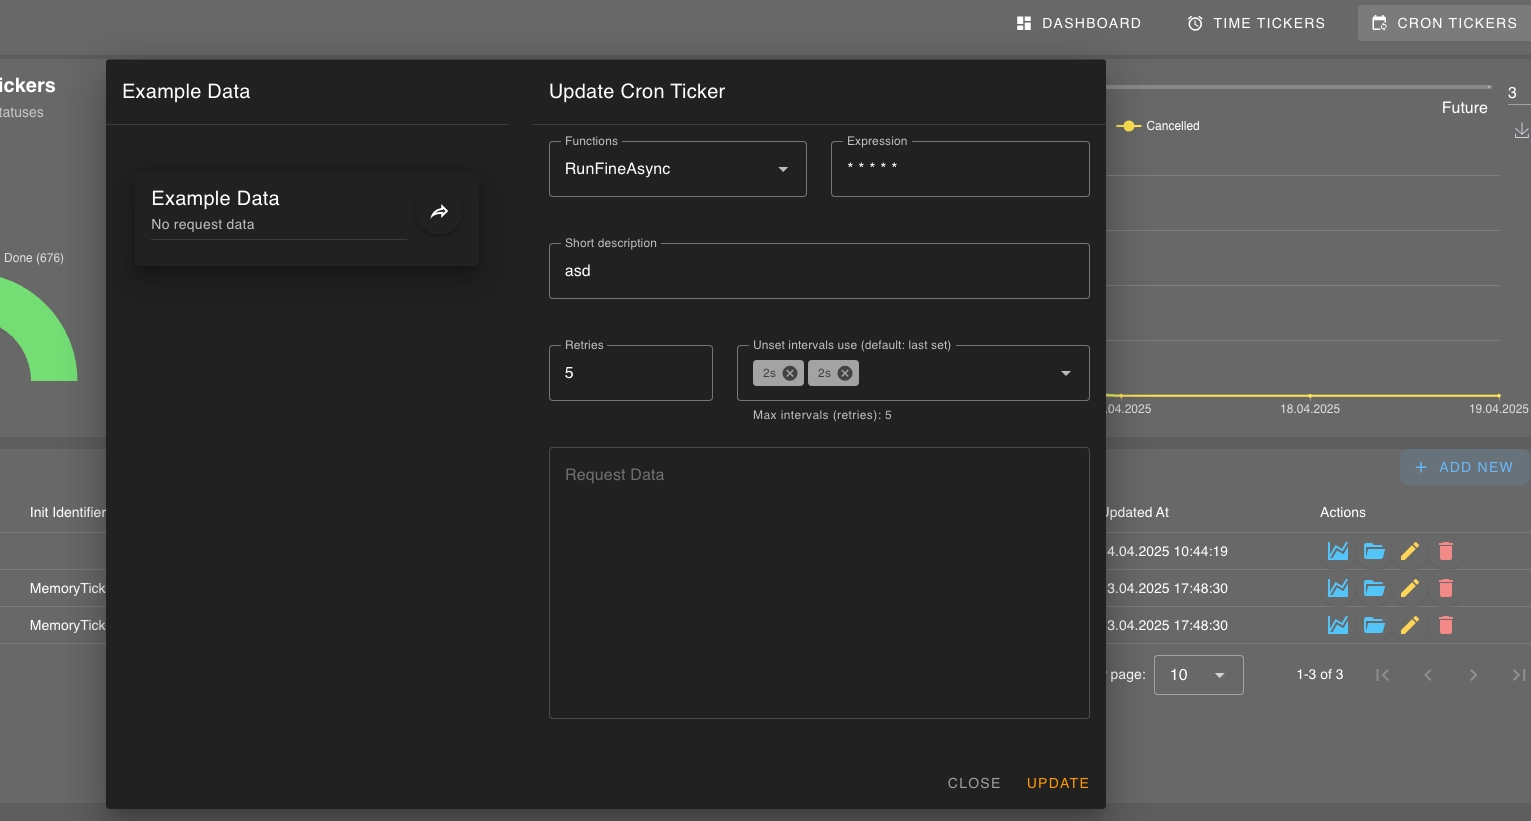Open chart icon in first 17:48:30 row
Screen dimensions: 1531x821
click(1338, 588)
